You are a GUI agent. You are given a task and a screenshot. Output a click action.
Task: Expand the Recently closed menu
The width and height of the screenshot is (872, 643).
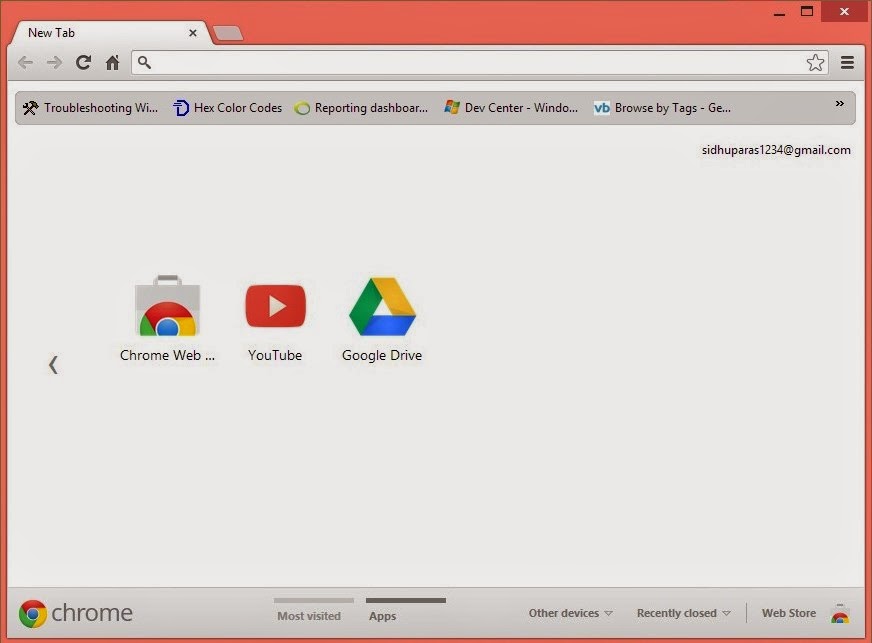click(x=683, y=613)
